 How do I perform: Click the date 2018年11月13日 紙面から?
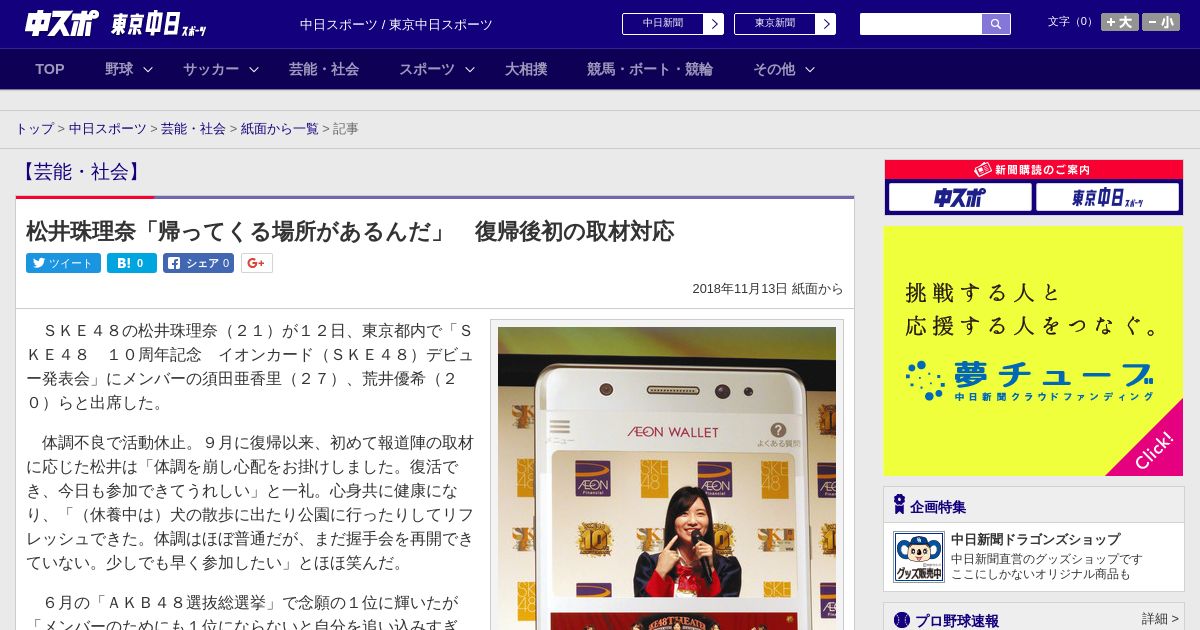[x=768, y=289]
